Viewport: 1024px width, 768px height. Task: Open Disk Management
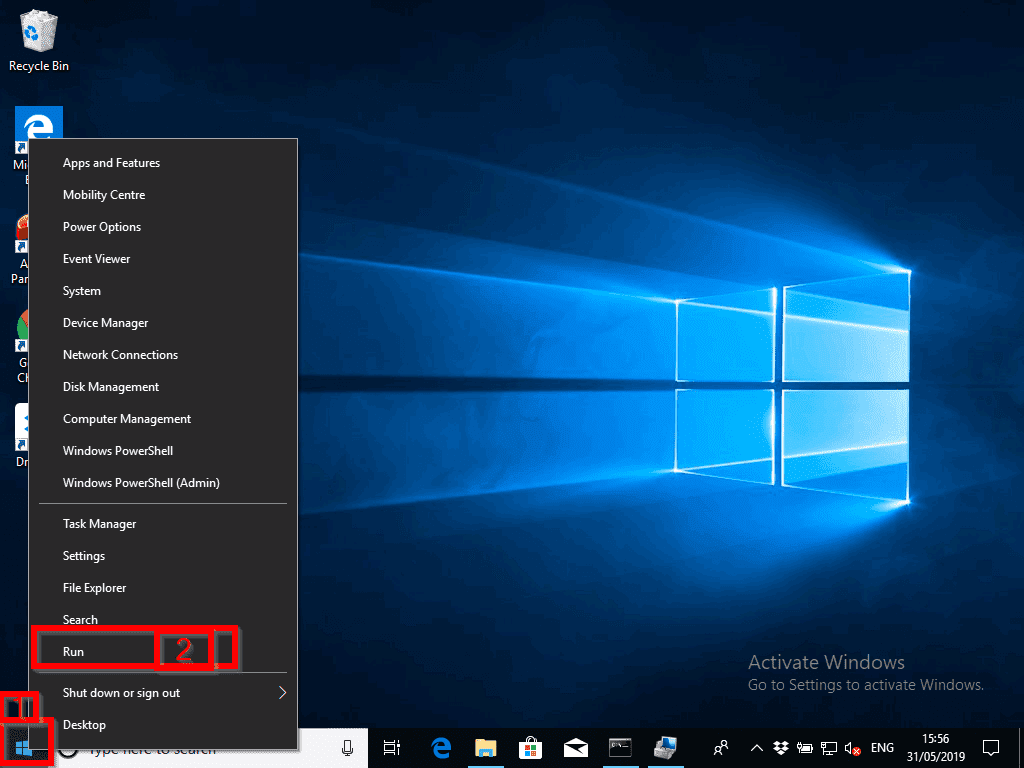pyautogui.click(x=163, y=387)
